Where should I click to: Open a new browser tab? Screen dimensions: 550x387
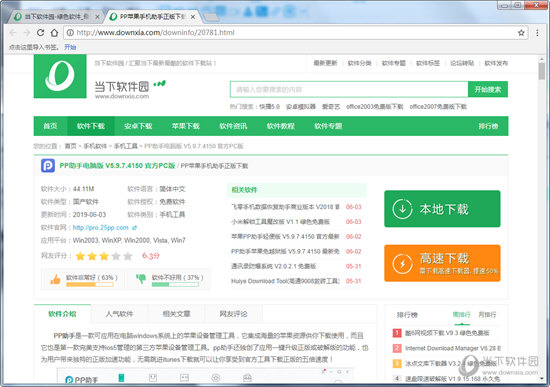pyautogui.click(x=212, y=16)
